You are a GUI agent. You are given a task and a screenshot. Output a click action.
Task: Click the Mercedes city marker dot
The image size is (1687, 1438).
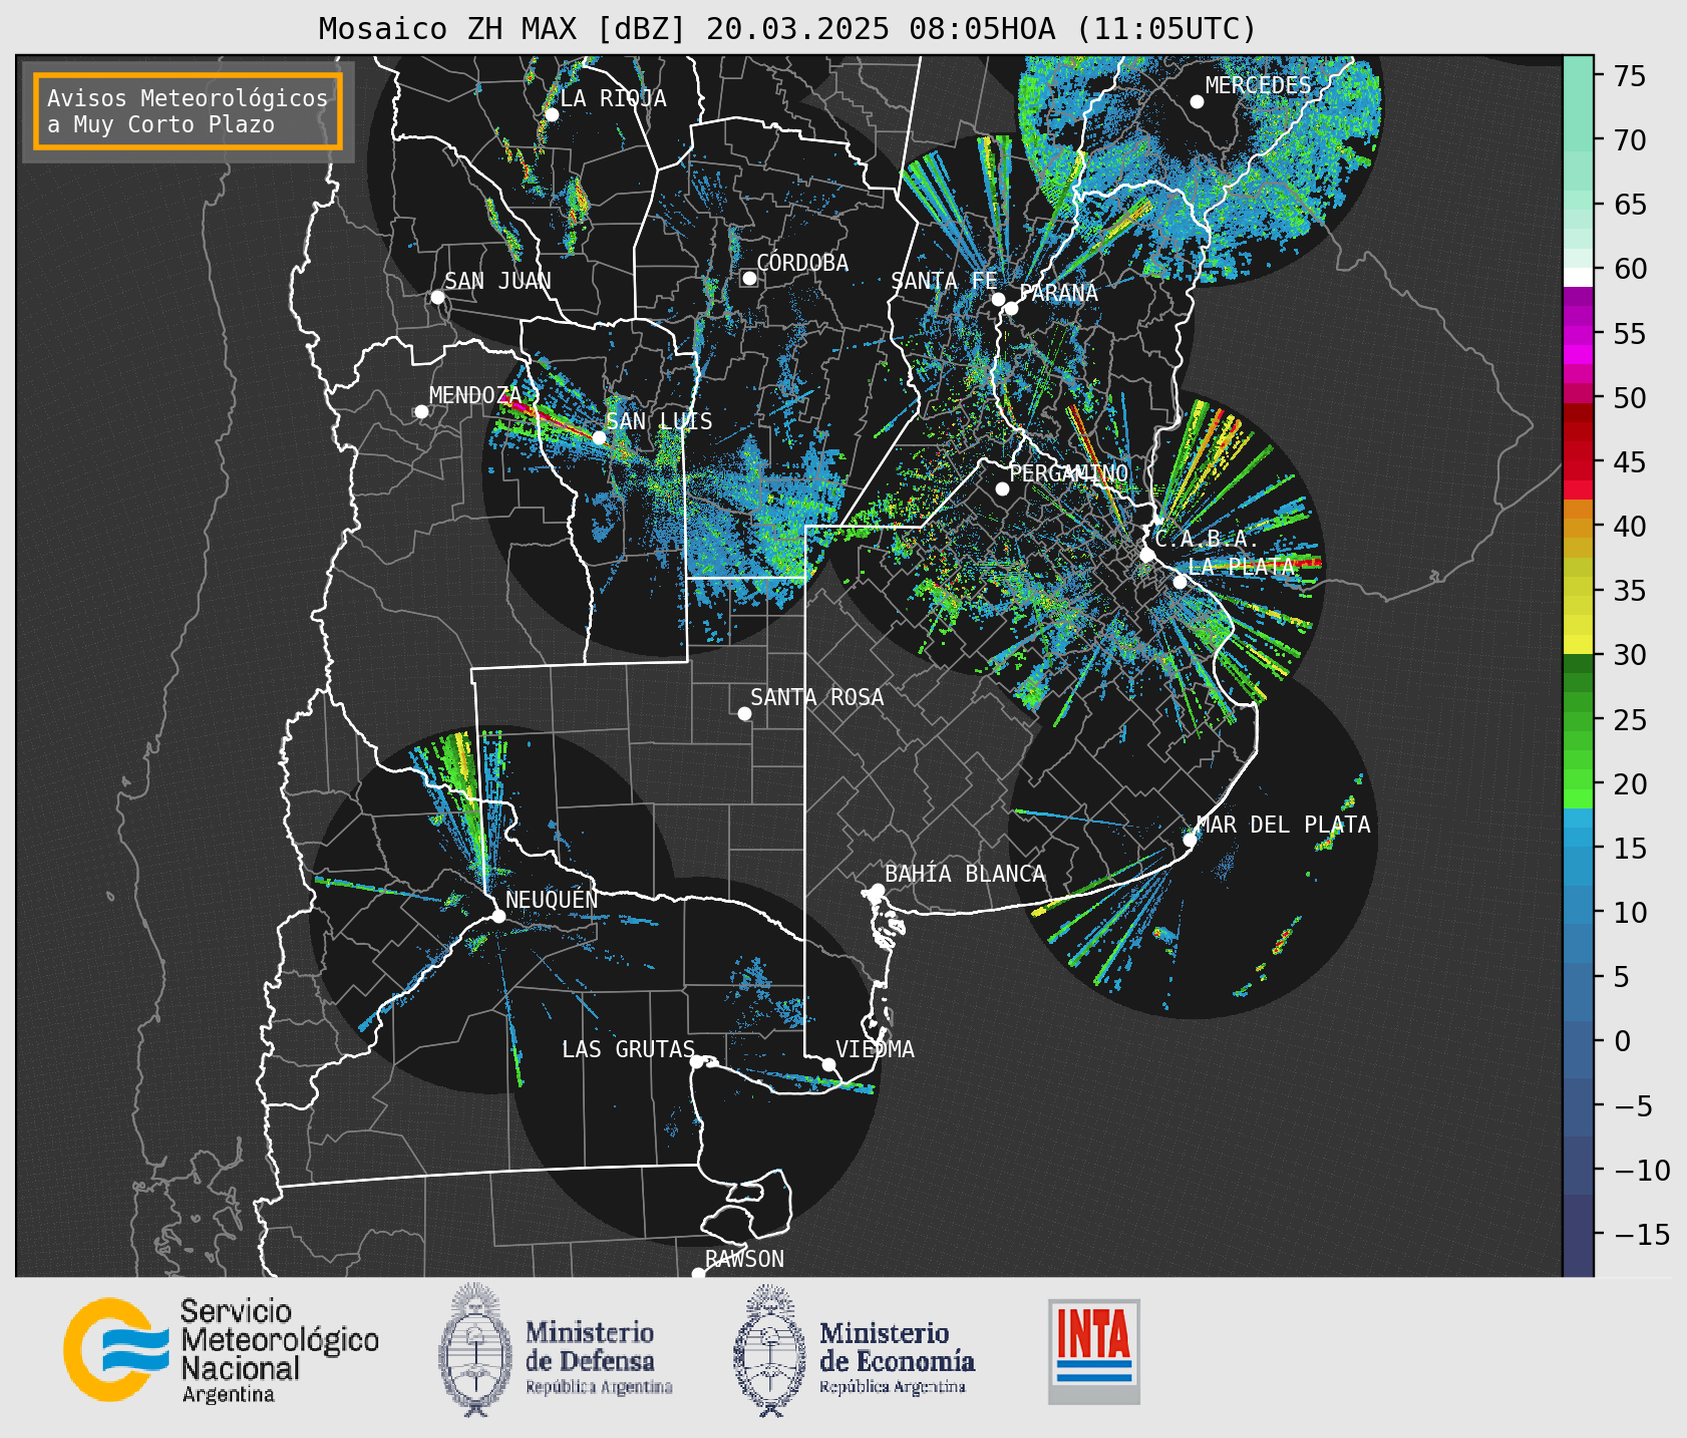point(1197,102)
